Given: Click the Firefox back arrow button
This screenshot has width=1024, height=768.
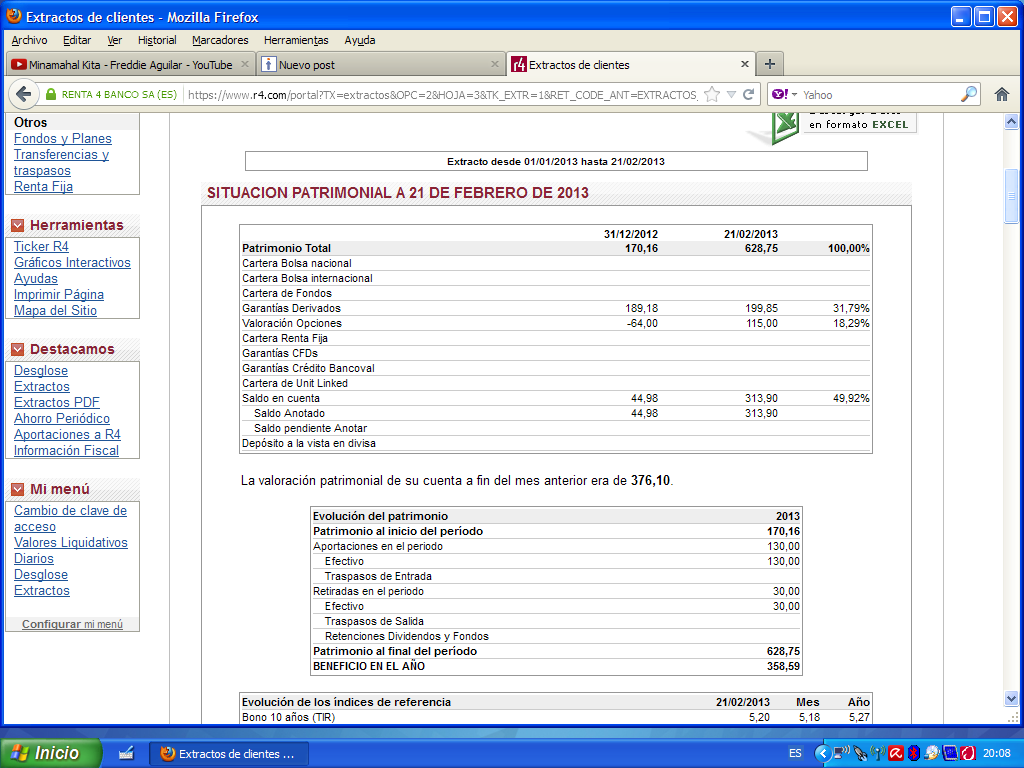Looking at the screenshot, I should (23, 94).
